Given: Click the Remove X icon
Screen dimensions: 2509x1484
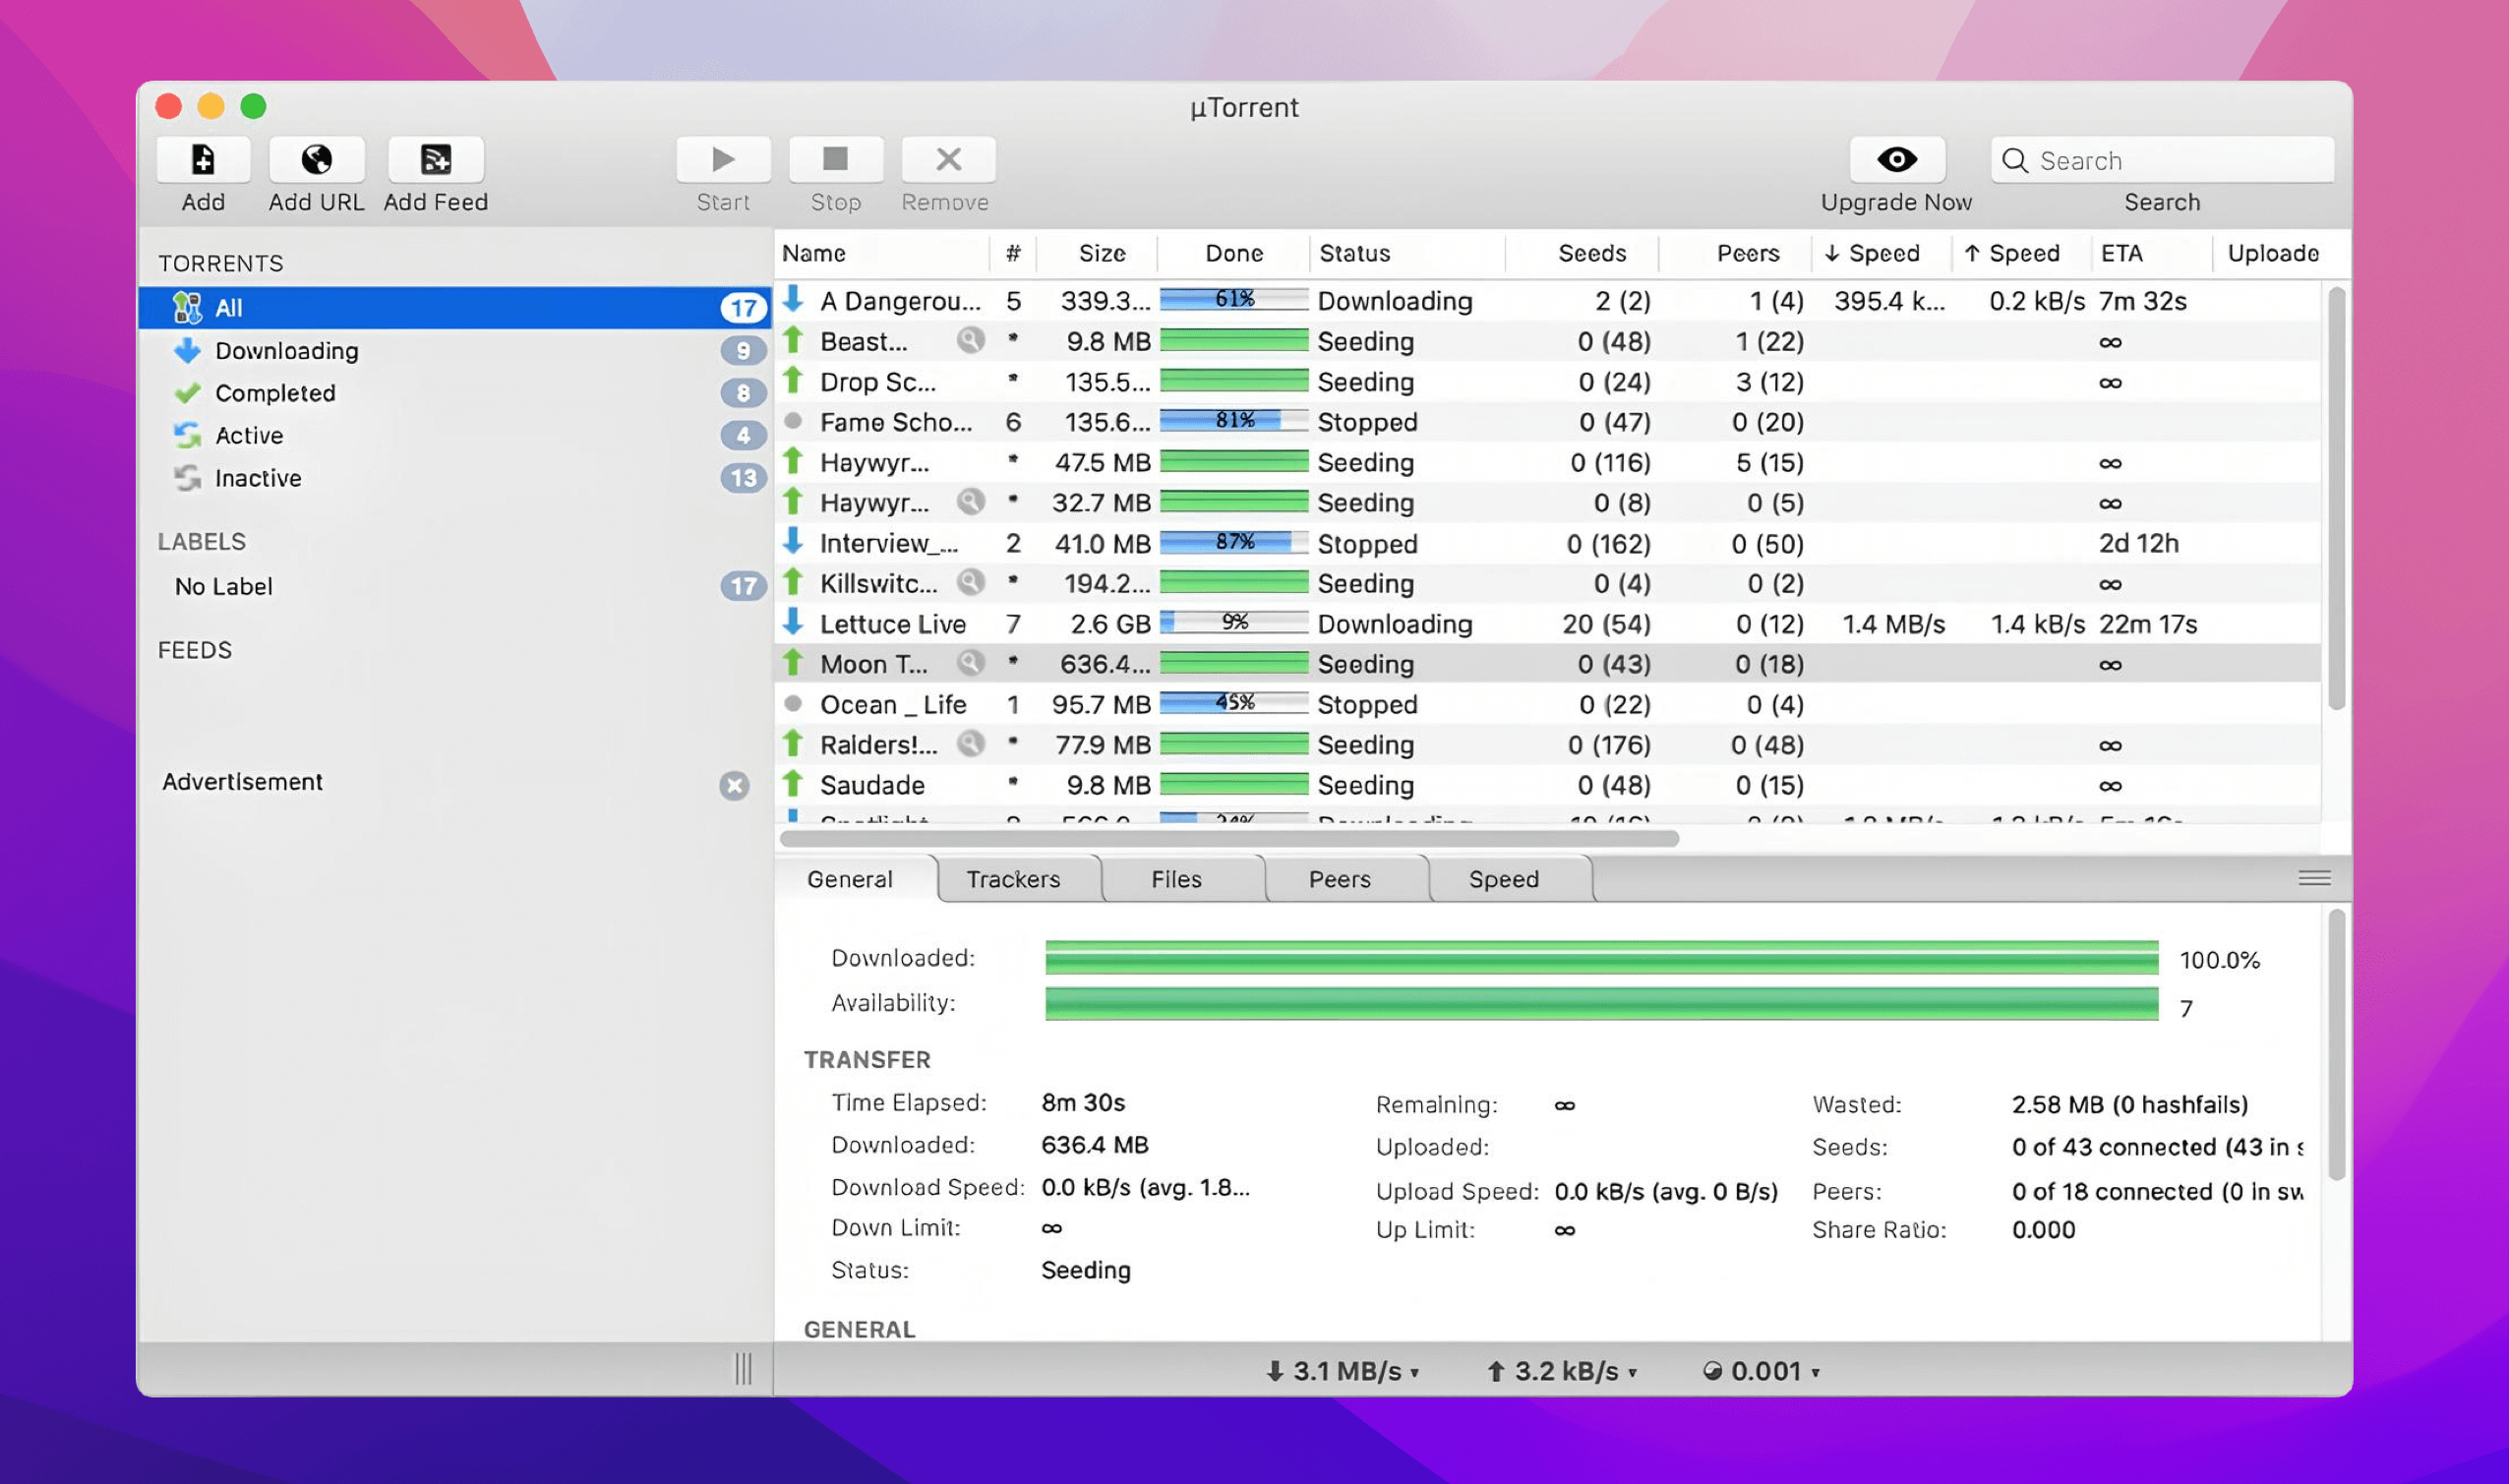Looking at the screenshot, I should point(947,160).
